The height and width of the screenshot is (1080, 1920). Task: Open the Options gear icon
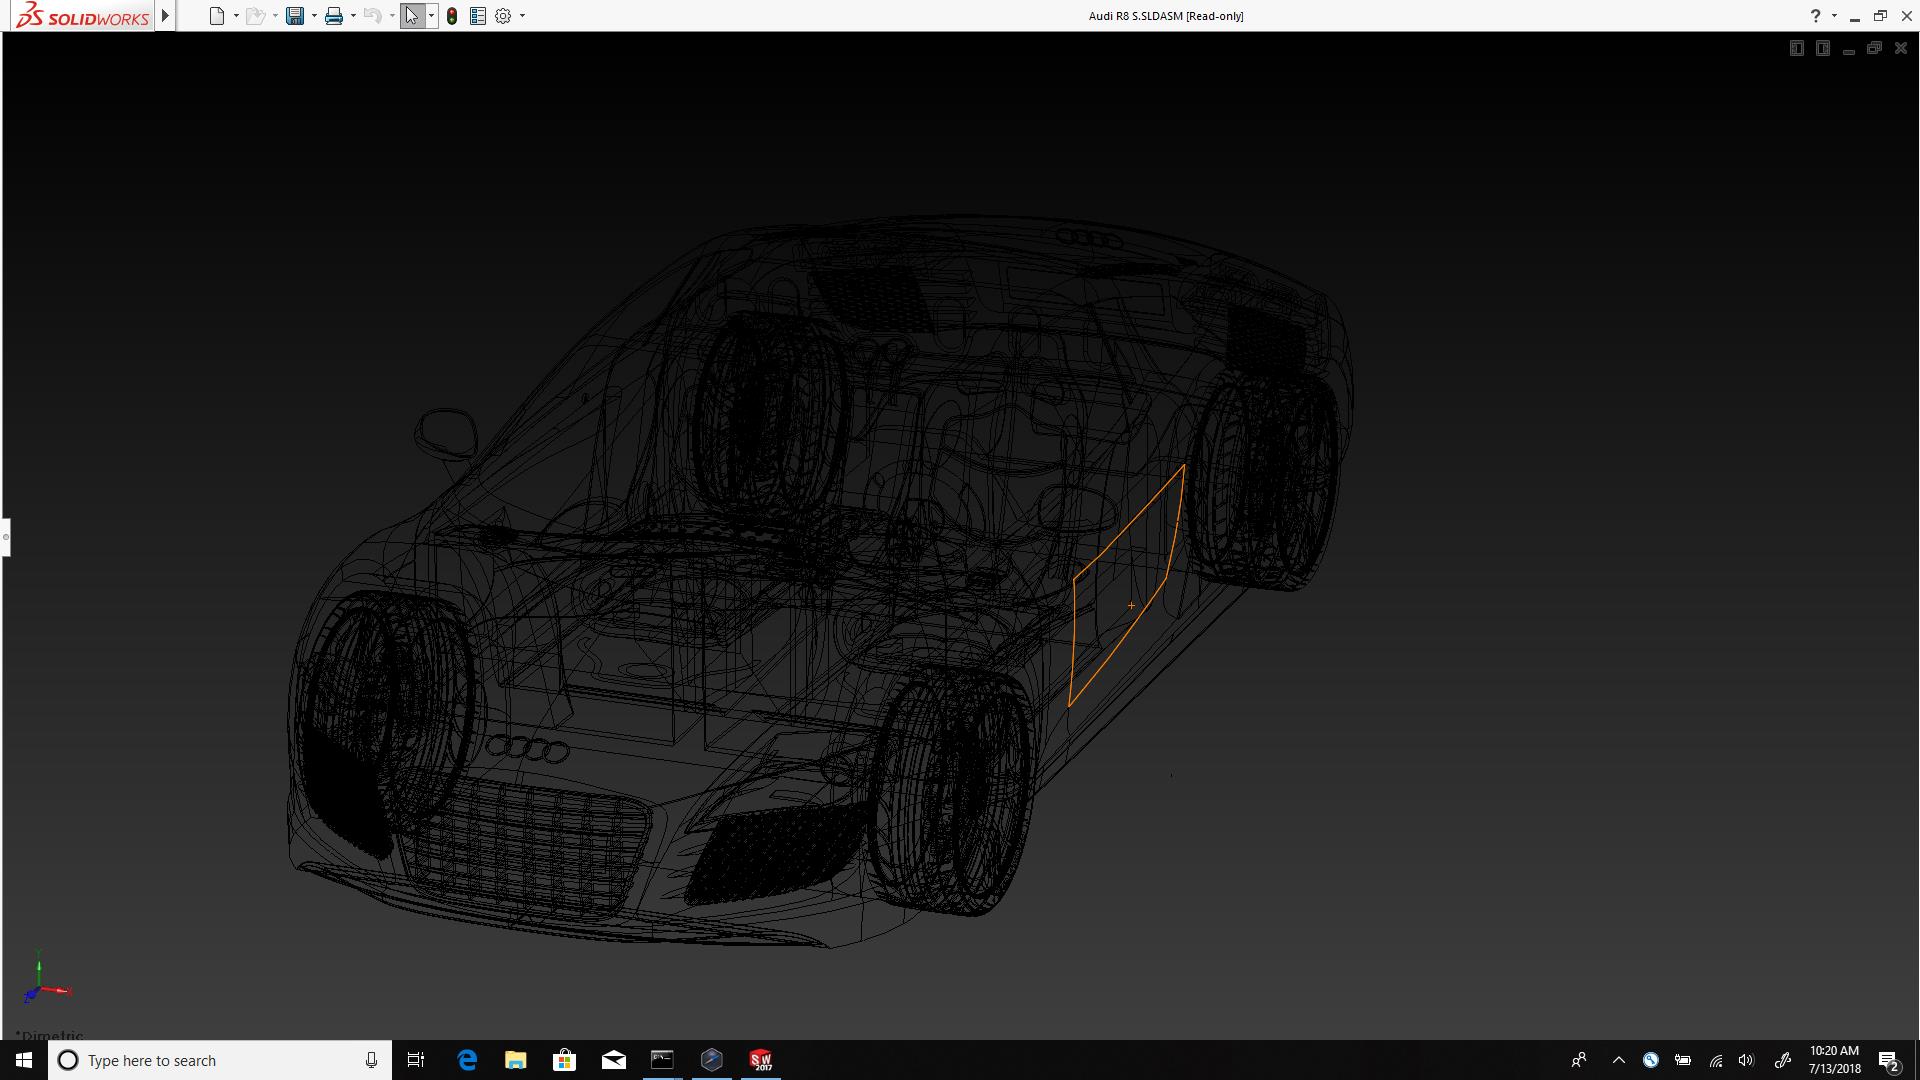click(x=503, y=16)
